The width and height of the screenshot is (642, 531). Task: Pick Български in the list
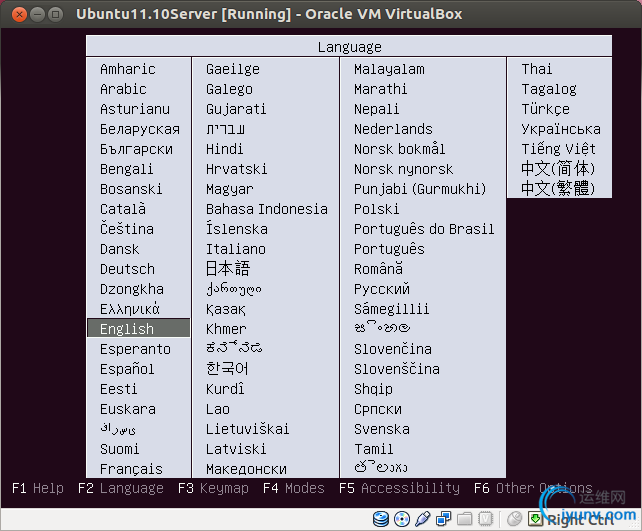click(136, 149)
